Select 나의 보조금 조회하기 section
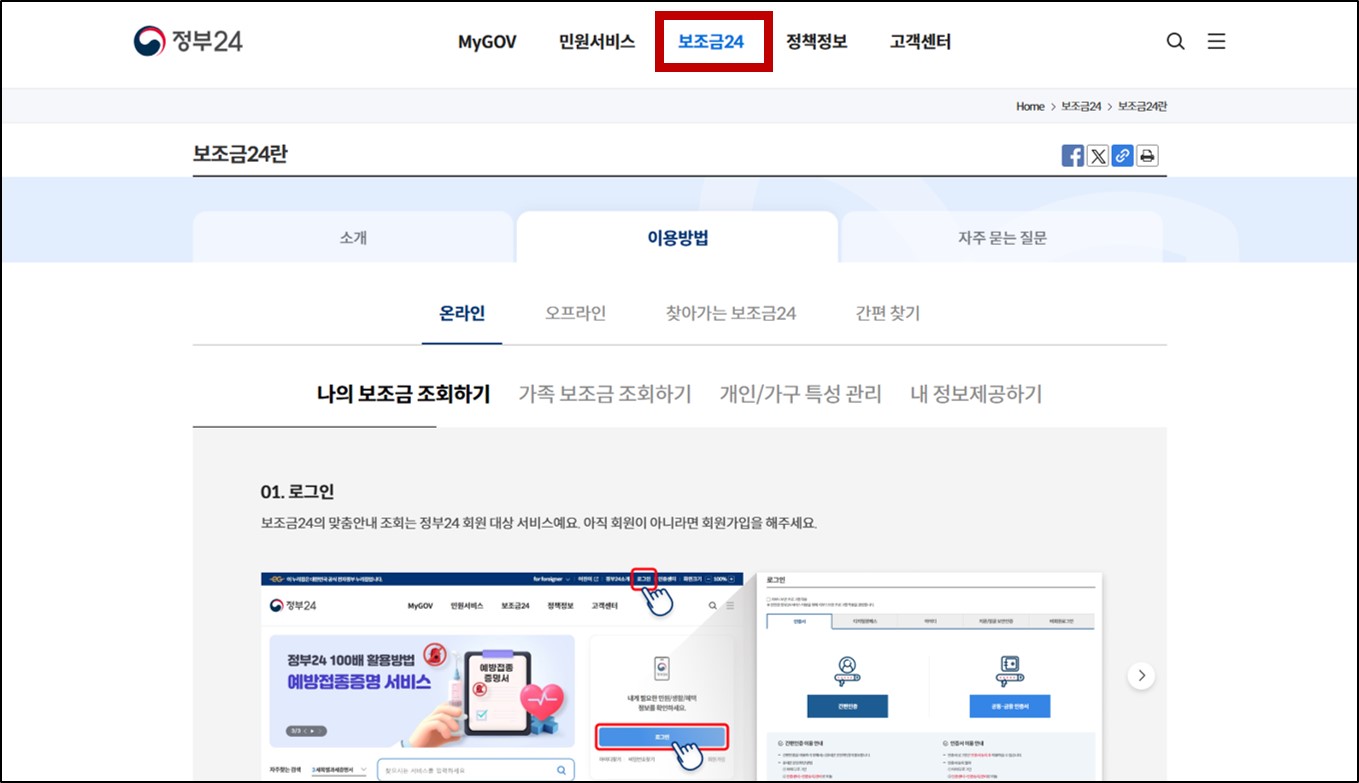The height and width of the screenshot is (783, 1359). coord(404,394)
